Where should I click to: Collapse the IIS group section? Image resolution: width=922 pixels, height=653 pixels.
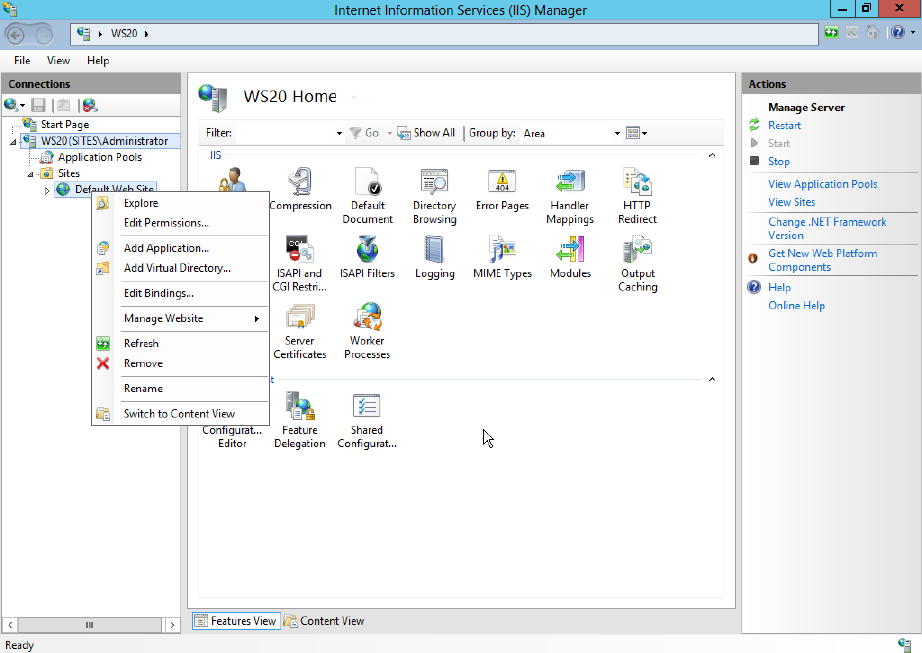click(711, 155)
